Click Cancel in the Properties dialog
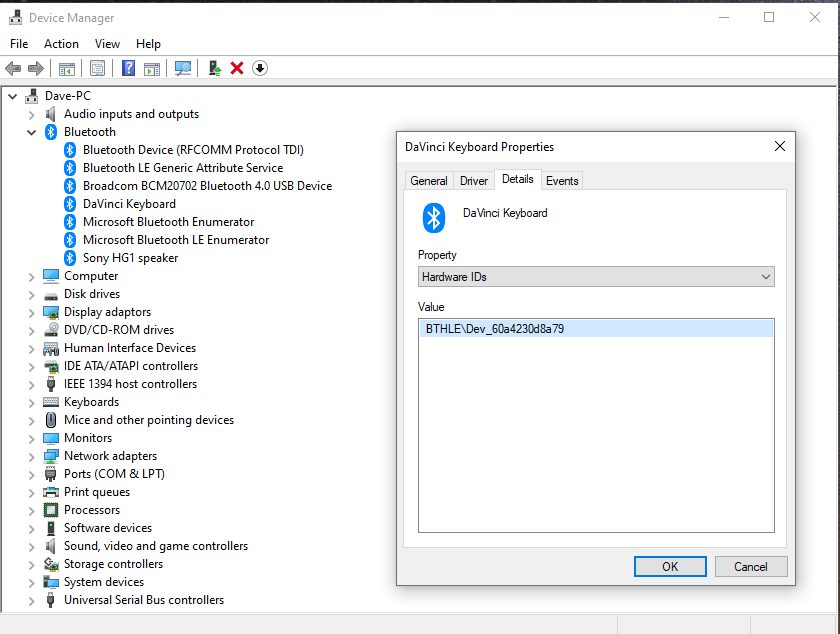This screenshot has height=634, width=840. pos(751,566)
